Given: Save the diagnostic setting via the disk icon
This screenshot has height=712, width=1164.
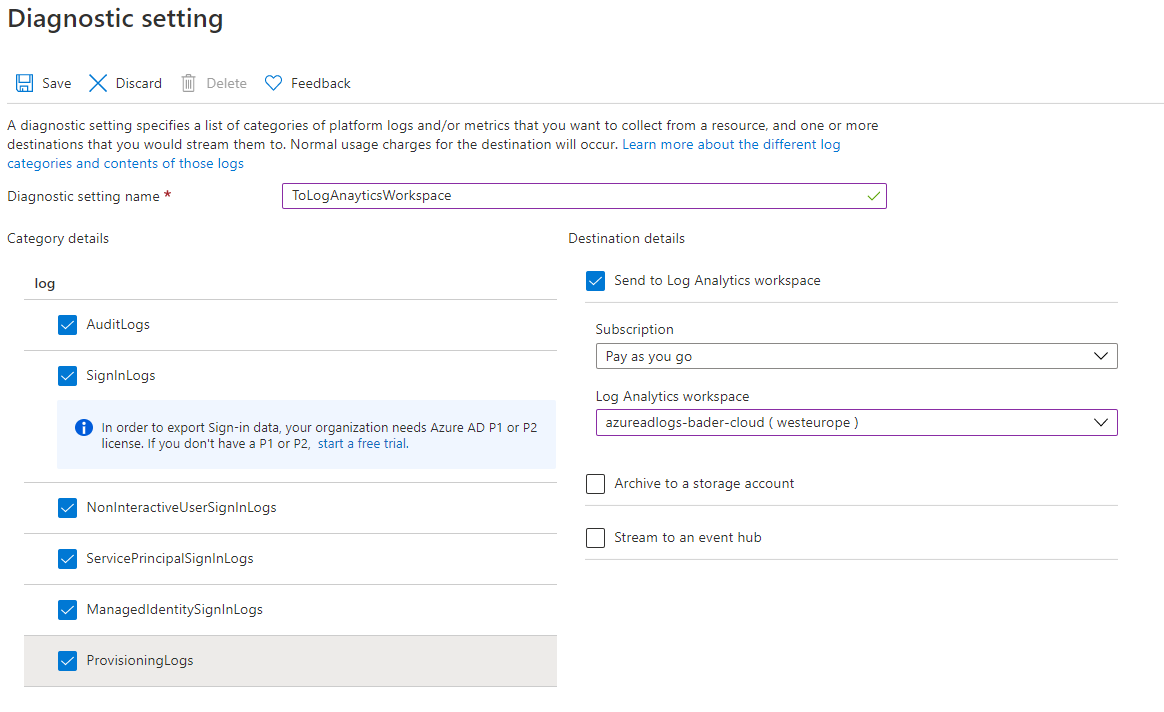Looking at the screenshot, I should pos(23,83).
